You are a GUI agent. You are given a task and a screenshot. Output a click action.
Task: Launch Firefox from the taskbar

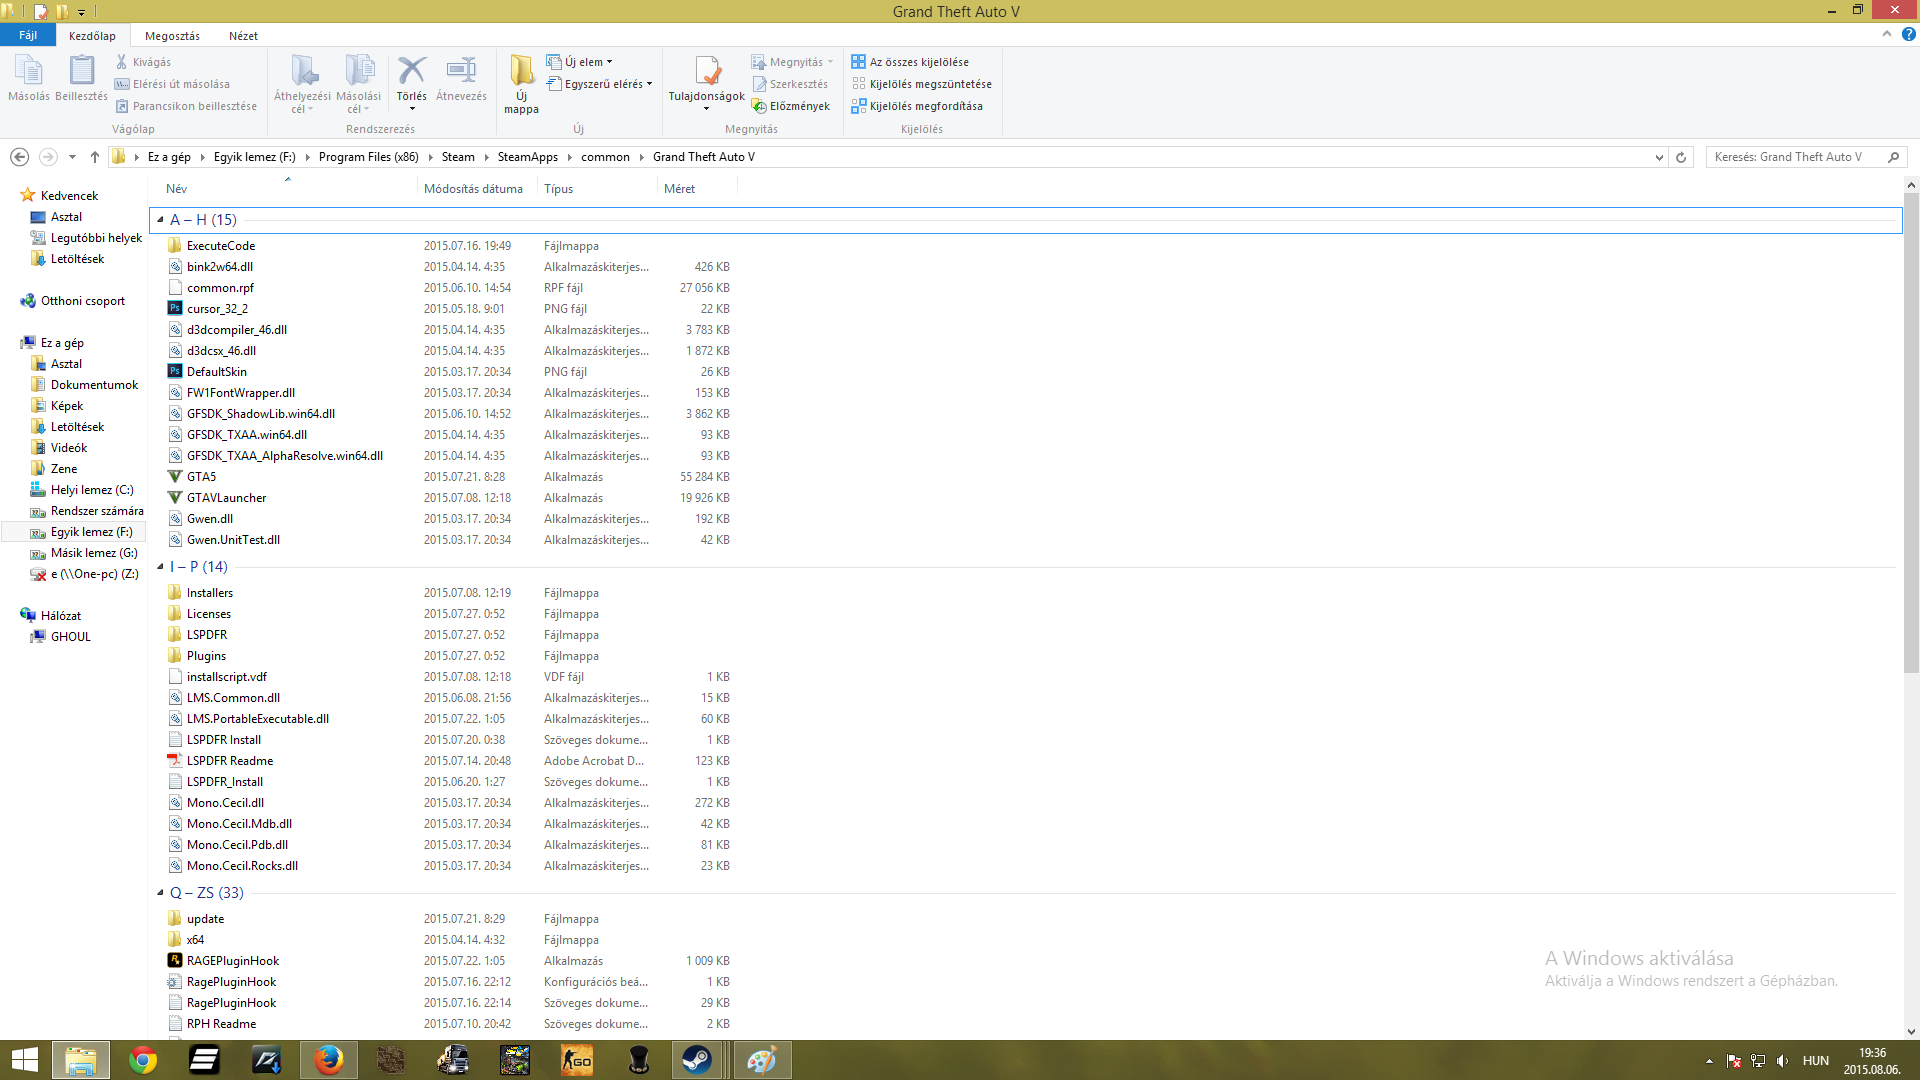[329, 1060]
